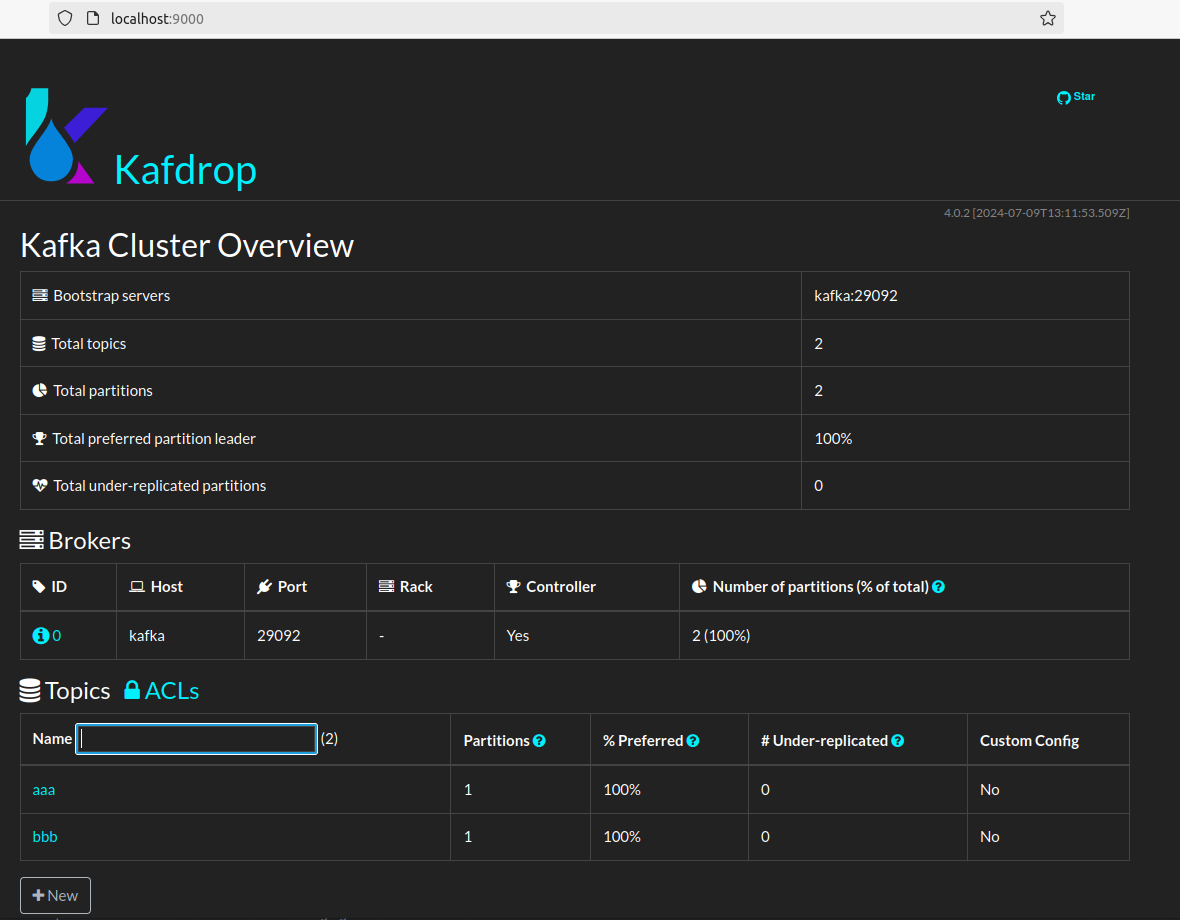
Task: Click the GitHub Star icon
Action: click(x=1063, y=98)
